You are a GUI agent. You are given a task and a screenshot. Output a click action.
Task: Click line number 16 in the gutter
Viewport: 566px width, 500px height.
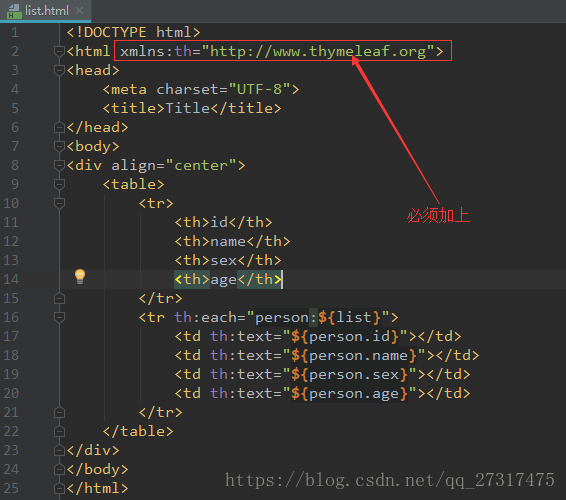(11, 317)
